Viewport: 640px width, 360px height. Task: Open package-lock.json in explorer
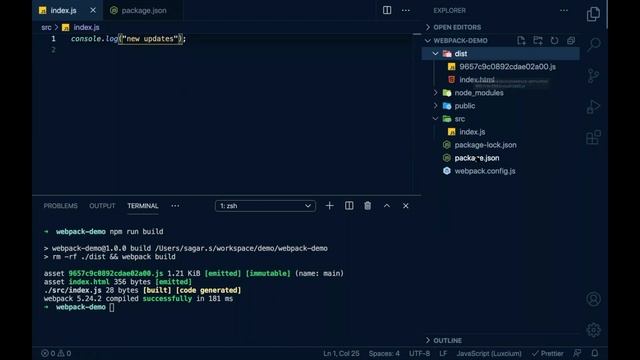(x=485, y=145)
